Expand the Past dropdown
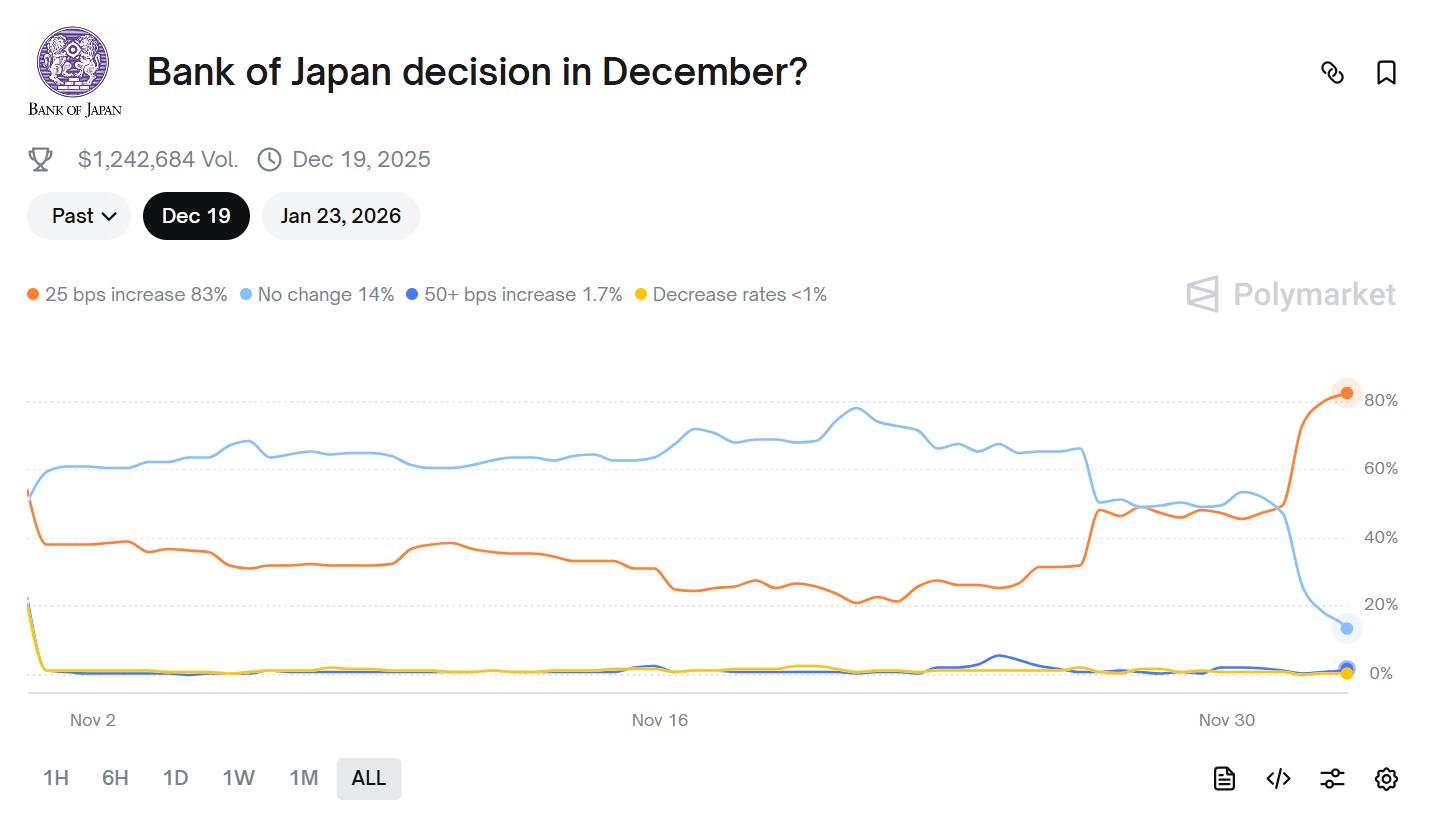 (x=78, y=215)
